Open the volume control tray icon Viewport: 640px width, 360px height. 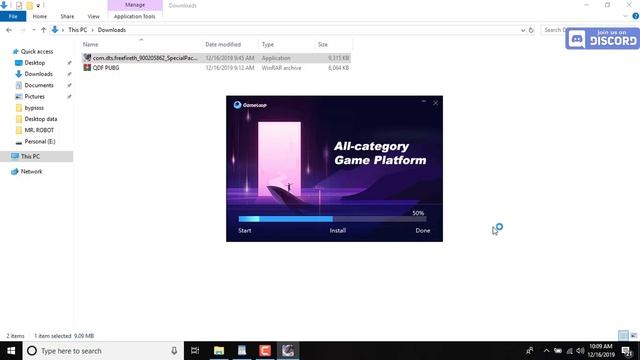[580, 351]
